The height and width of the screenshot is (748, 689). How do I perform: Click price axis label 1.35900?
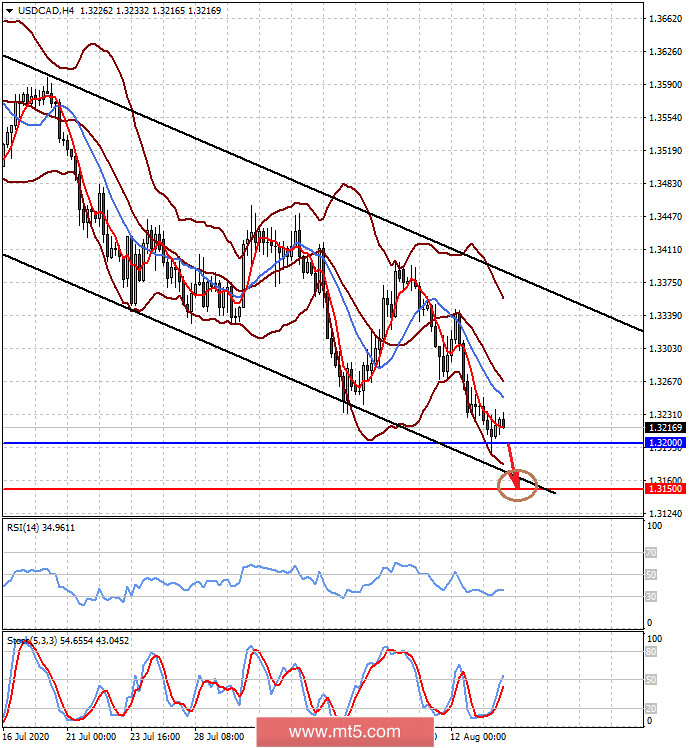666,84
